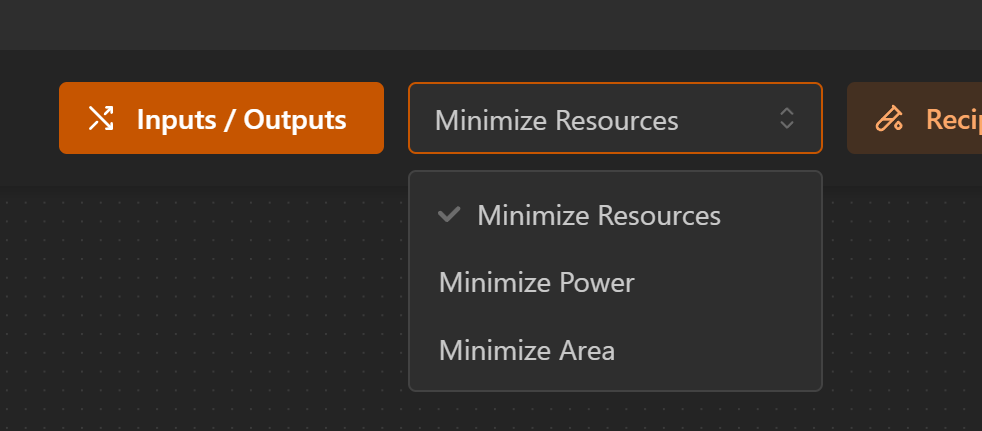Open the partially visible Recipes button
Image resolution: width=982 pixels, height=431 pixels.
point(914,118)
